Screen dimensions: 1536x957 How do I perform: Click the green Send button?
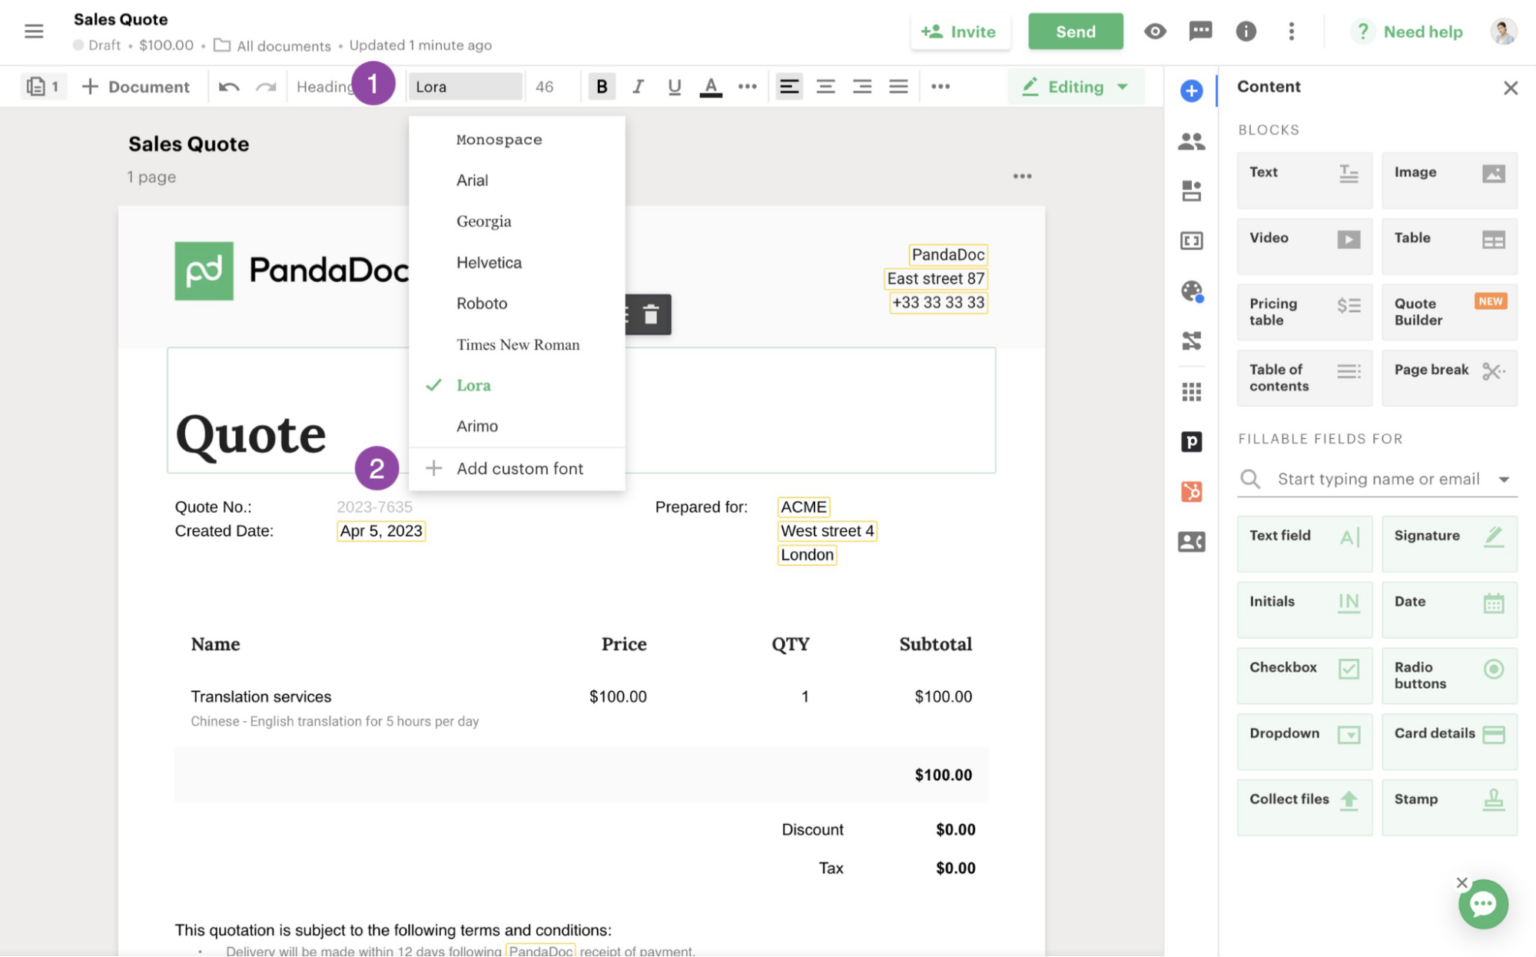pos(1075,31)
